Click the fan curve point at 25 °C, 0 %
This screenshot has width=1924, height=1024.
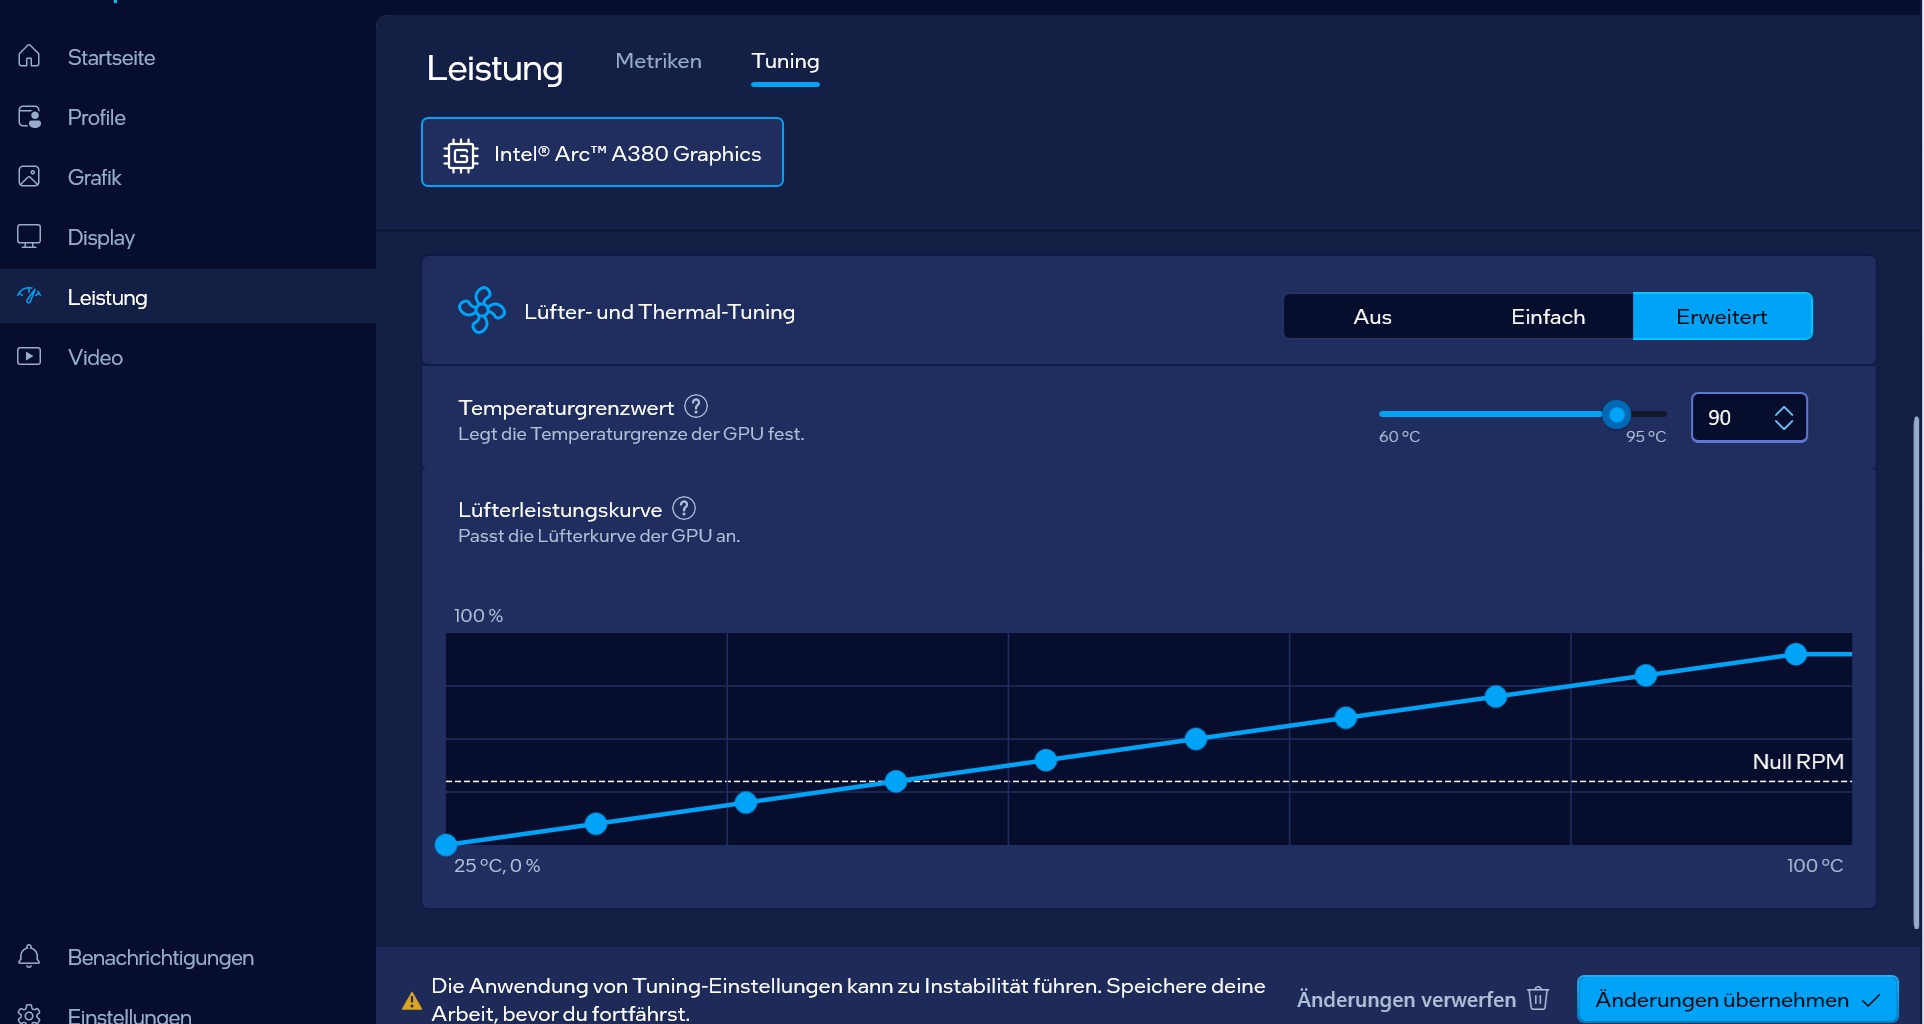446,845
